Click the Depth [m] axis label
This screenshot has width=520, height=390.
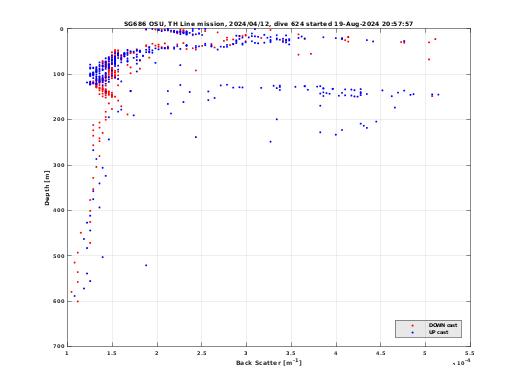tap(47, 188)
